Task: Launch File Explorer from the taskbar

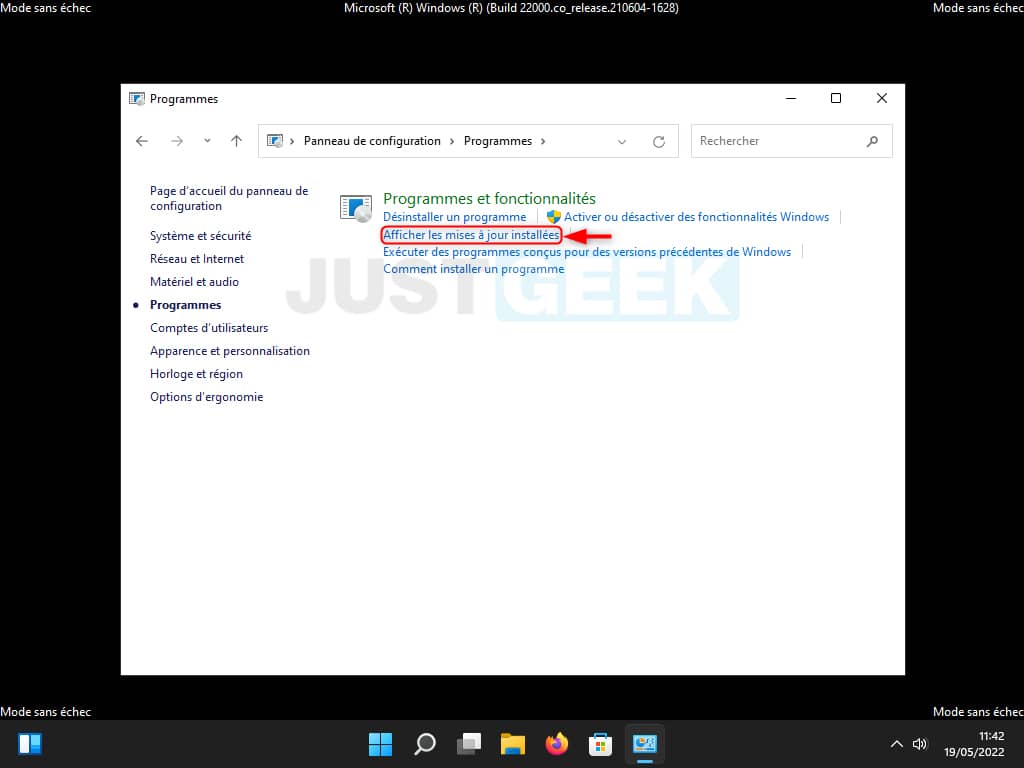Action: (x=513, y=744)
